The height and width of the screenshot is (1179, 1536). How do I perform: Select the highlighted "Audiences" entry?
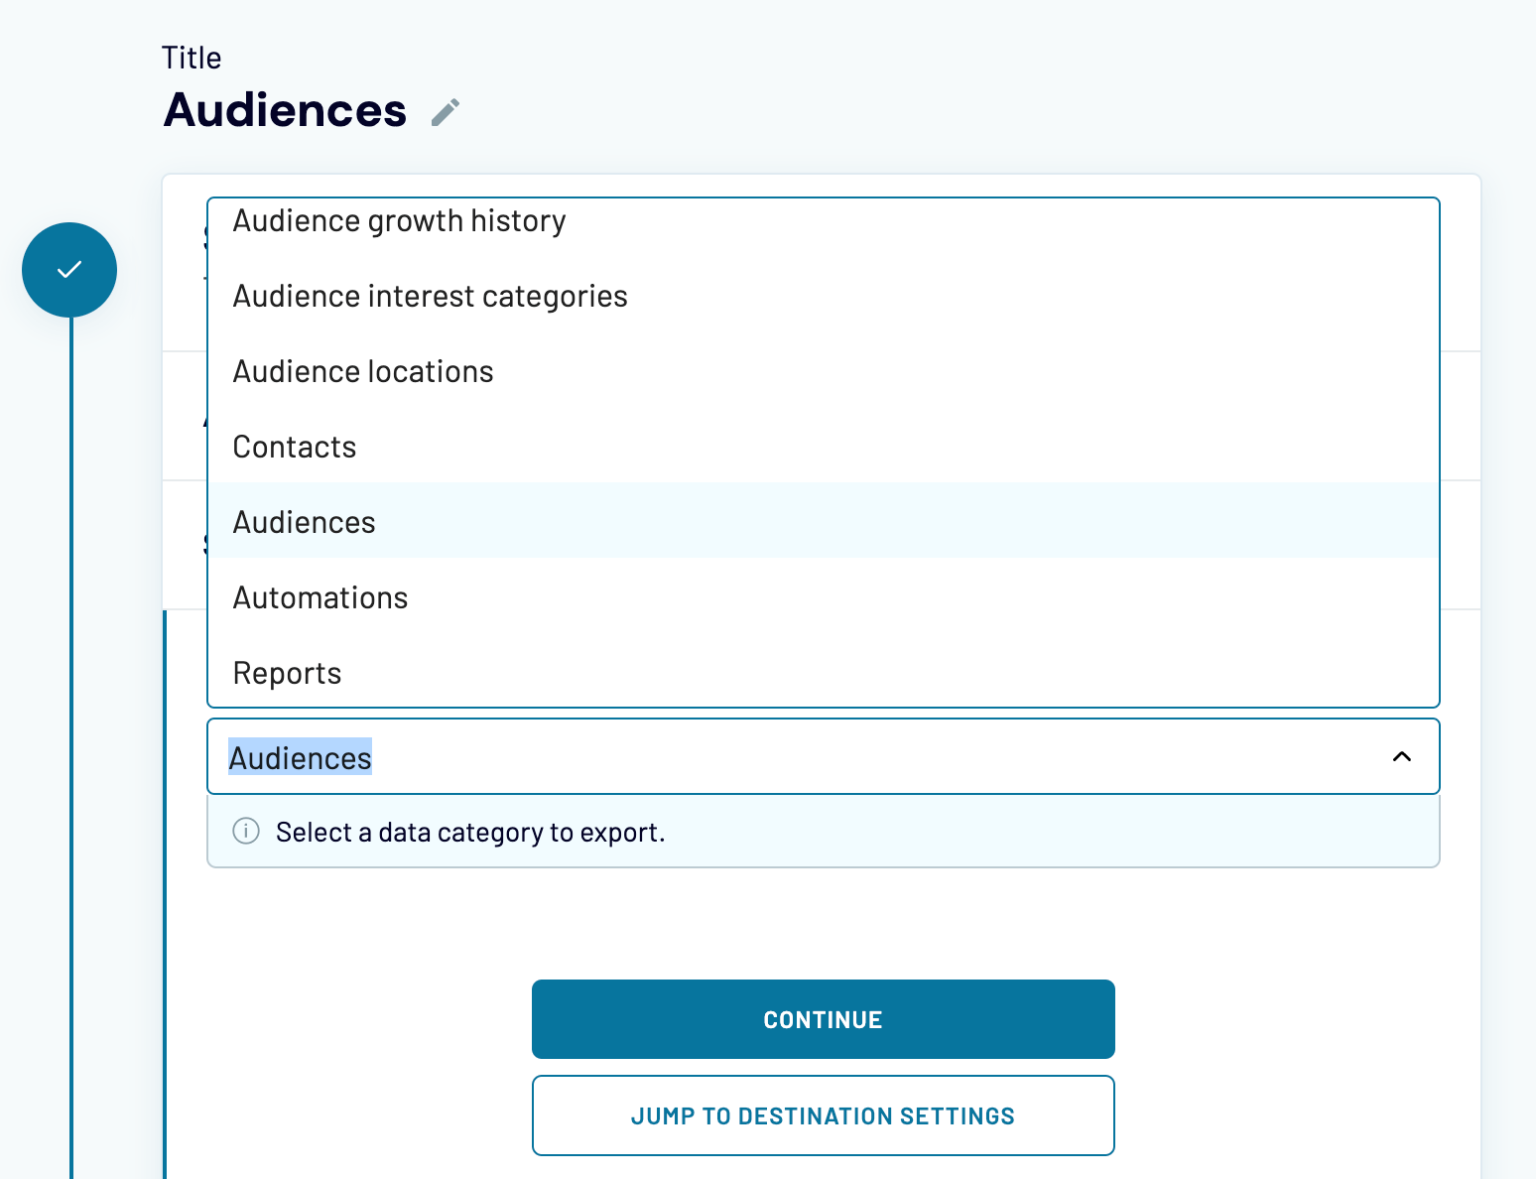pyautogui.click(x=303, y=521)
